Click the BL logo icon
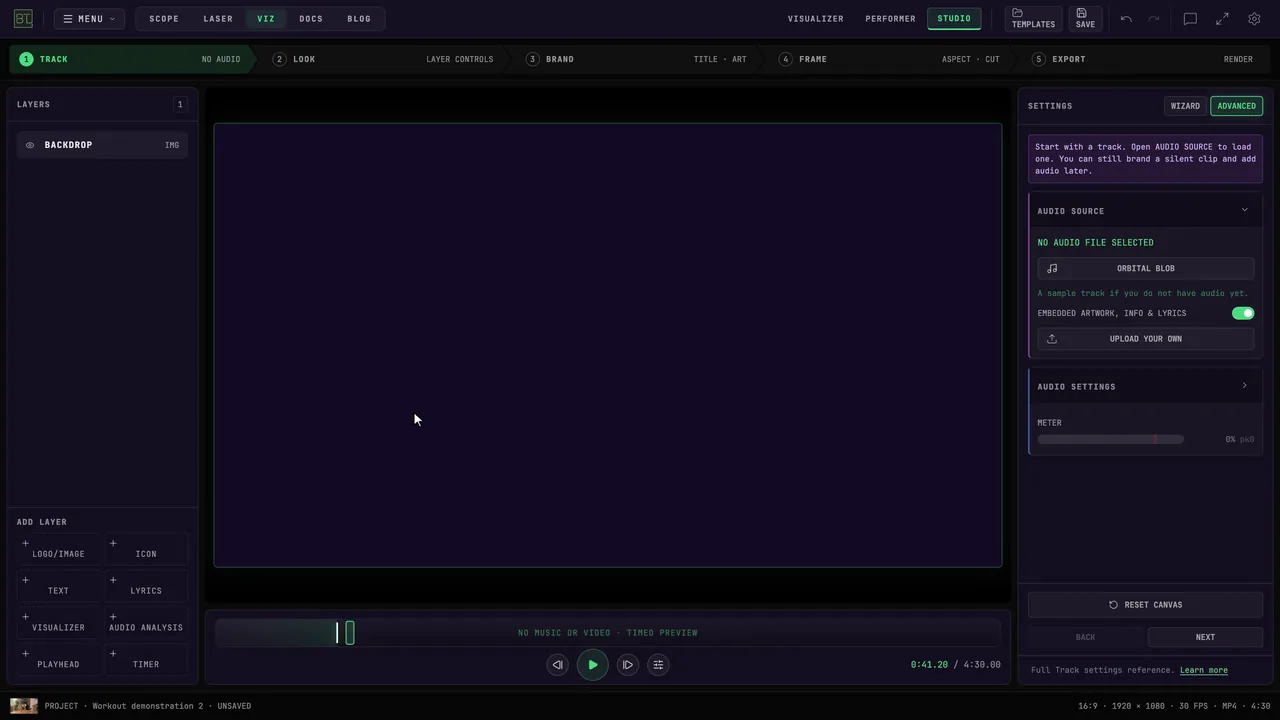 click(x=23, y=18)
